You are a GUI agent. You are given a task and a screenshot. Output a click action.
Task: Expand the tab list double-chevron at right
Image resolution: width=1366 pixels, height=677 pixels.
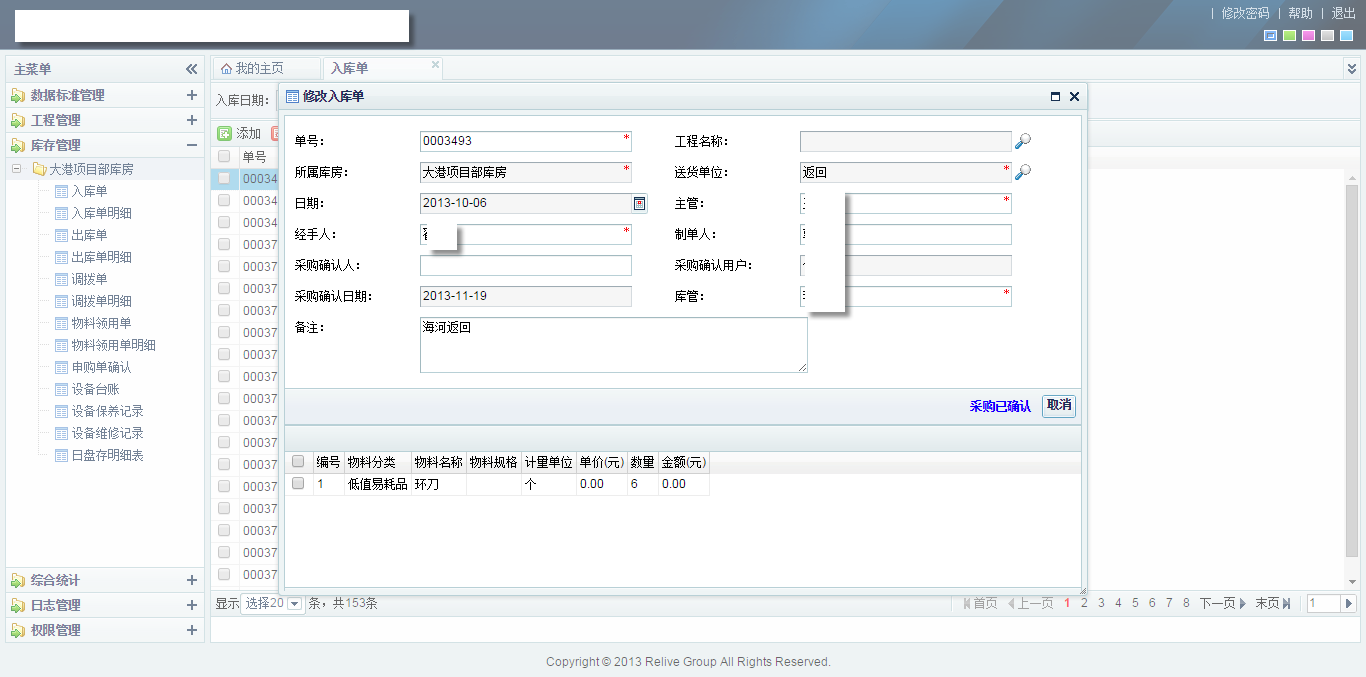pos(1351,68)
